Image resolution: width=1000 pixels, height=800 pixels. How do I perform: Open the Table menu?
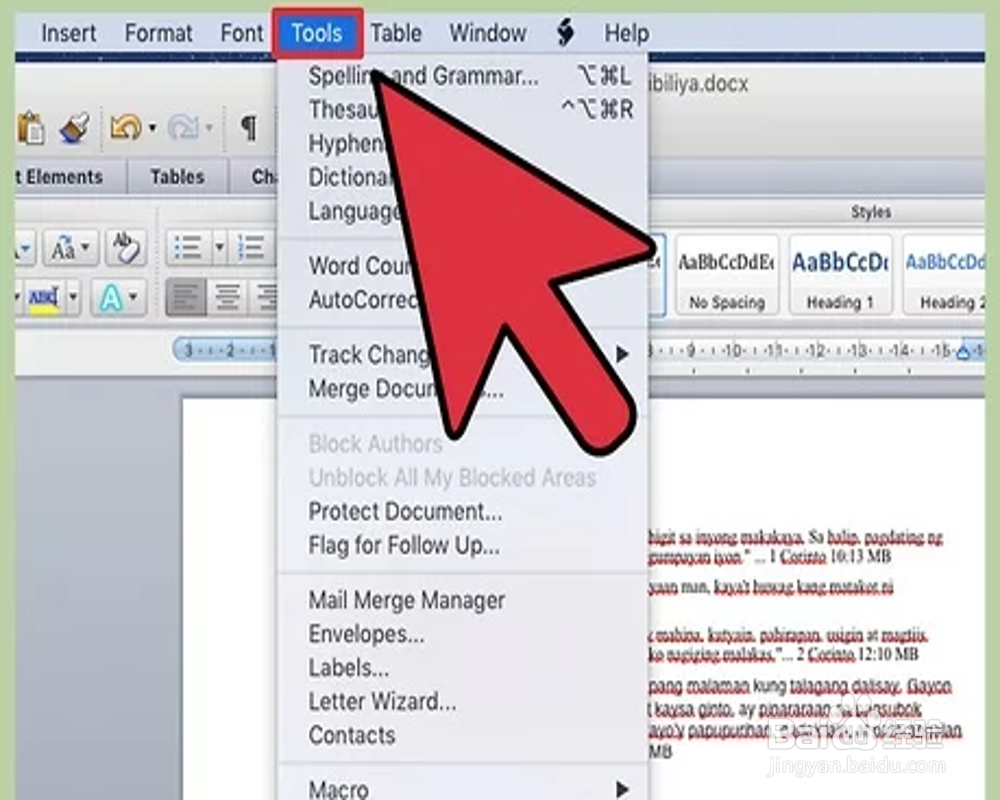click(x=396, y=33)
